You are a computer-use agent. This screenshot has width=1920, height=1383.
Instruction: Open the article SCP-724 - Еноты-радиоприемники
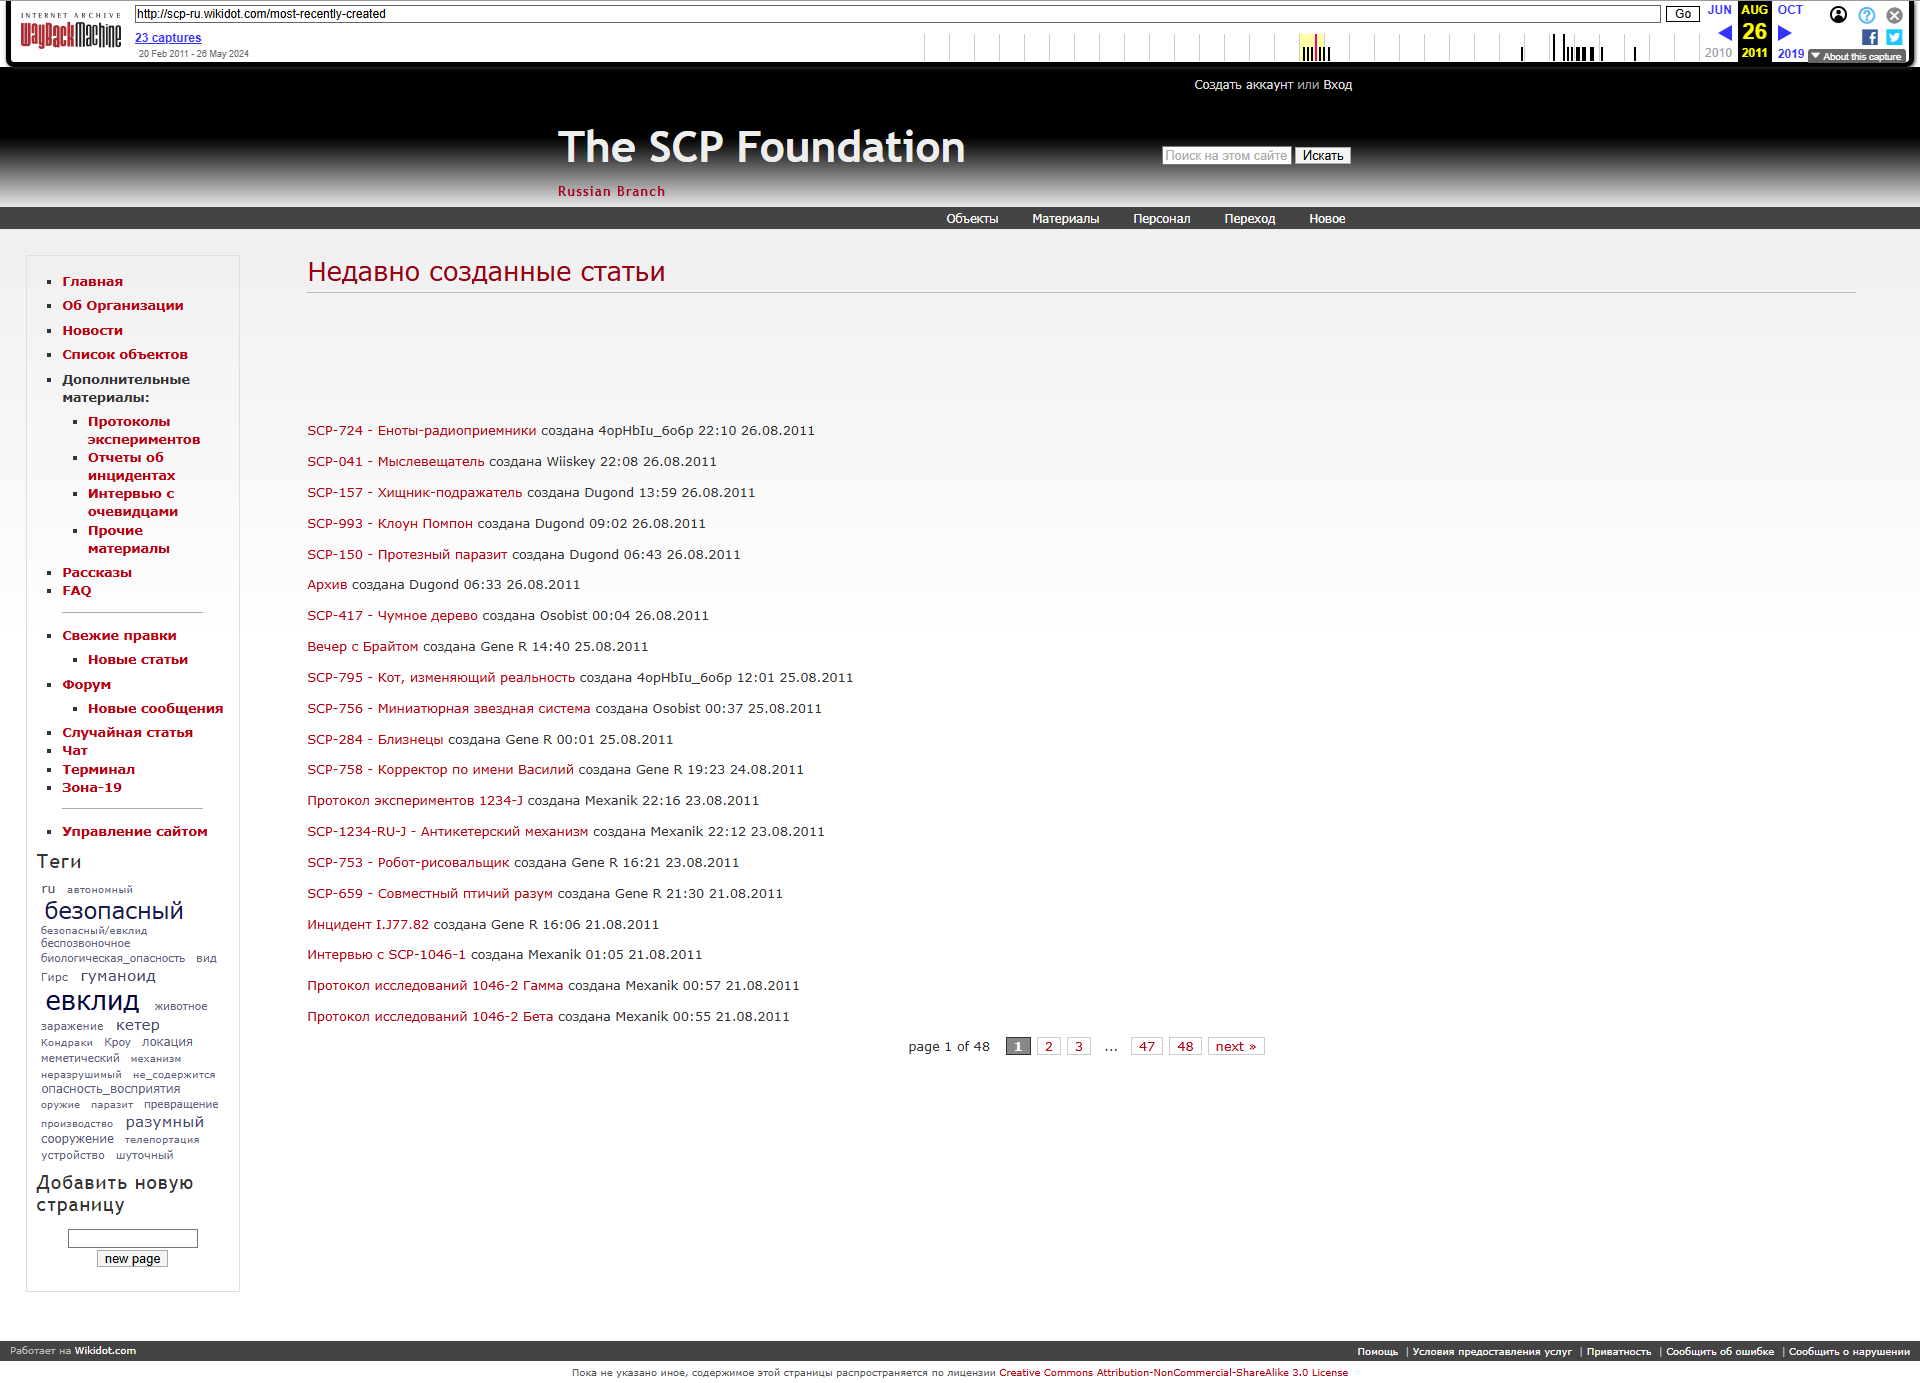(x=421, y=431)
